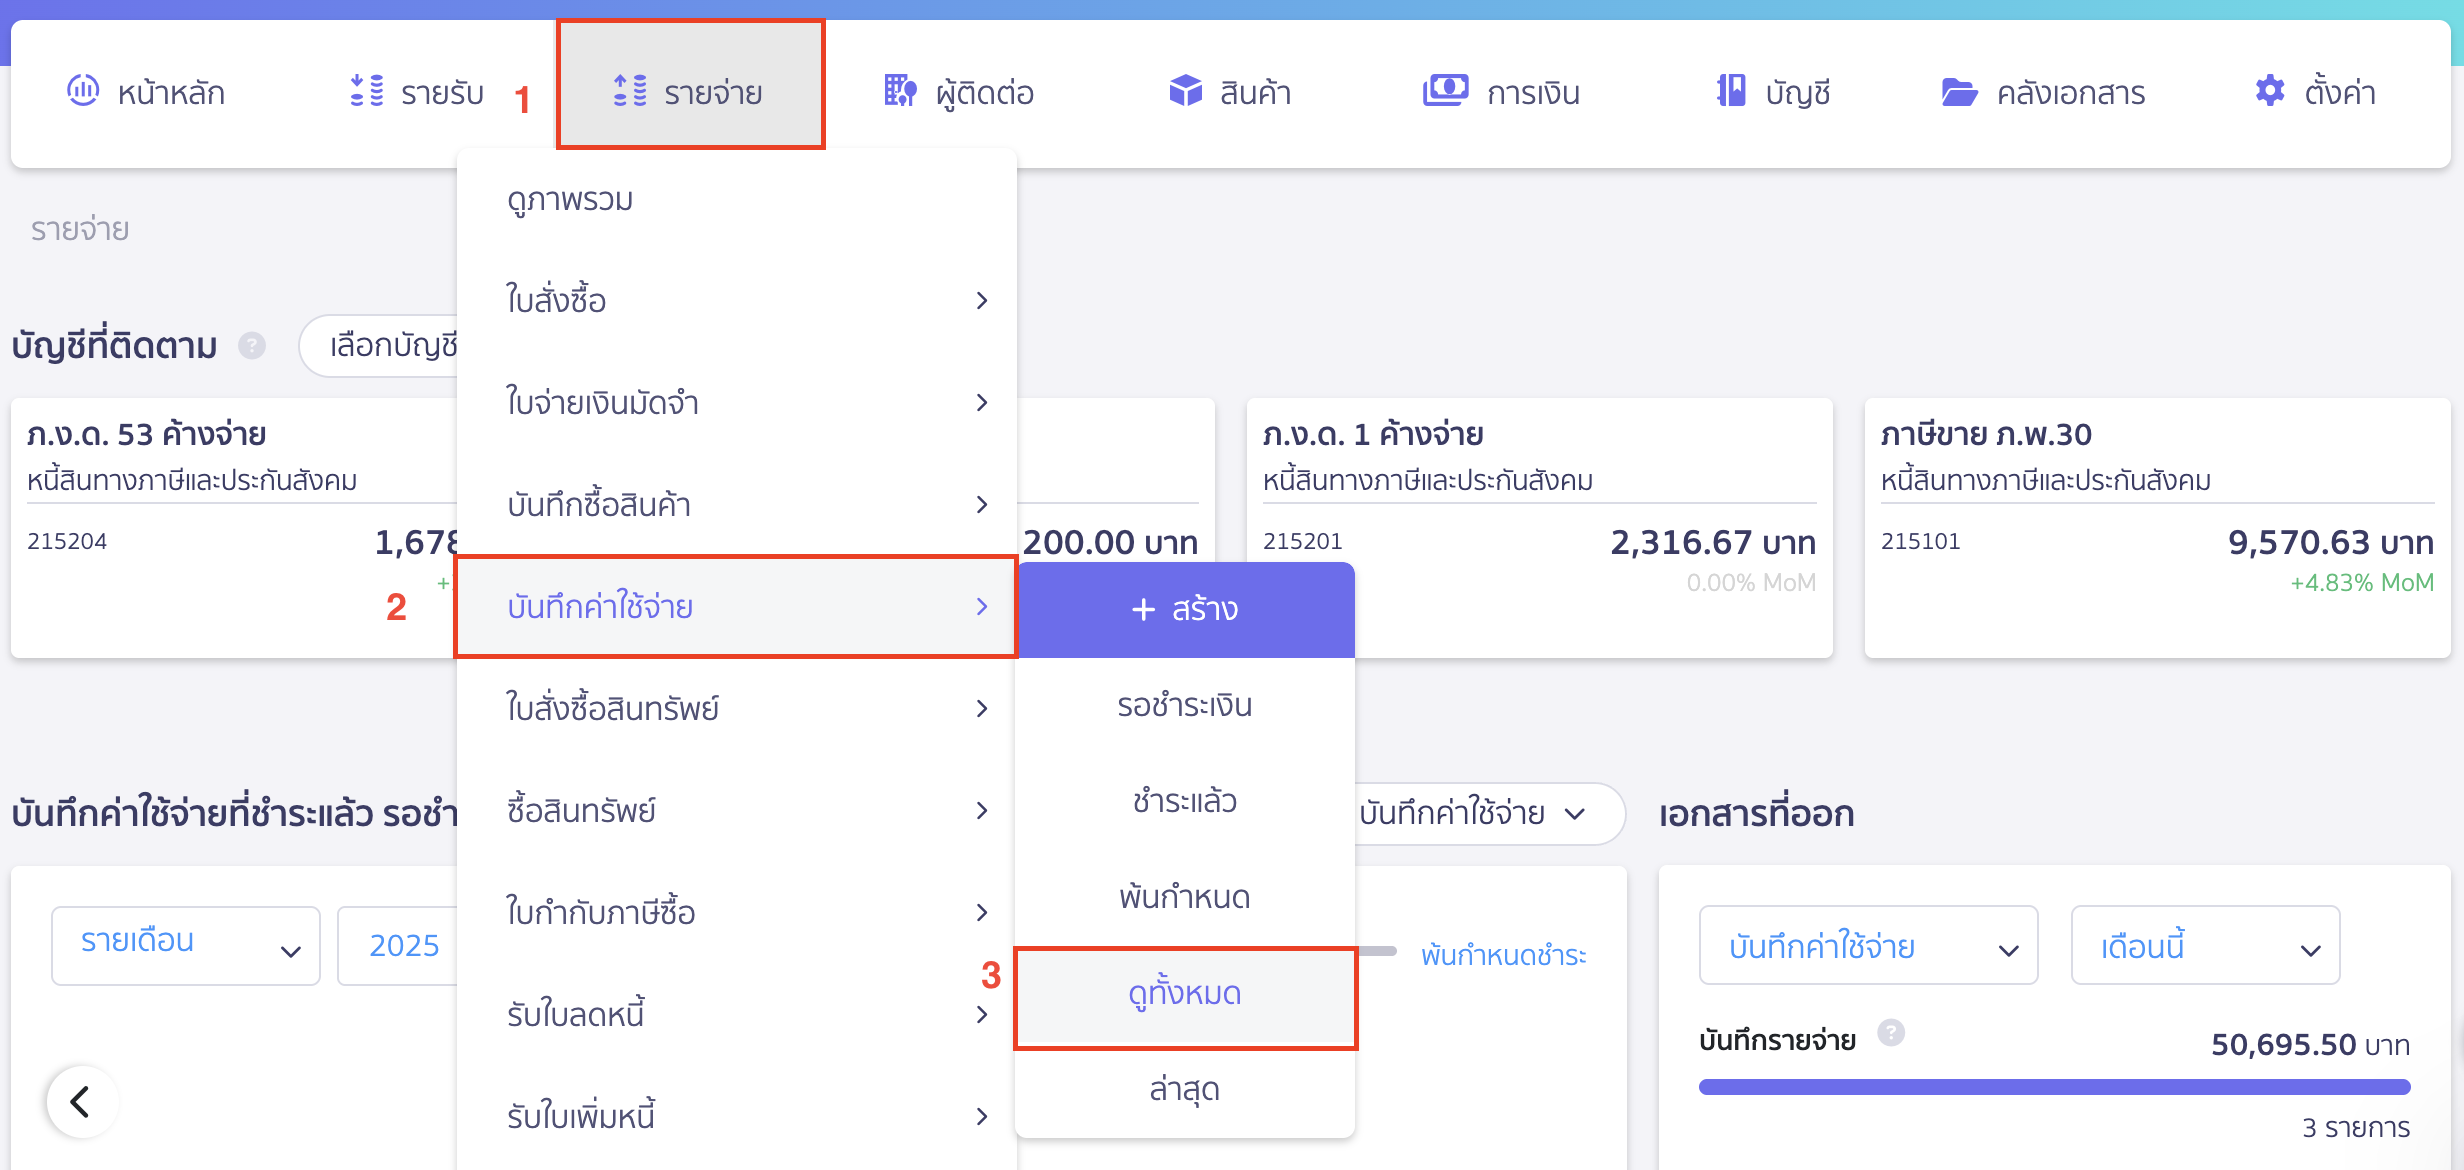Open บันทึกค่าใช้จ่าย pill dropdown above chart

[x=1488, y=813]
